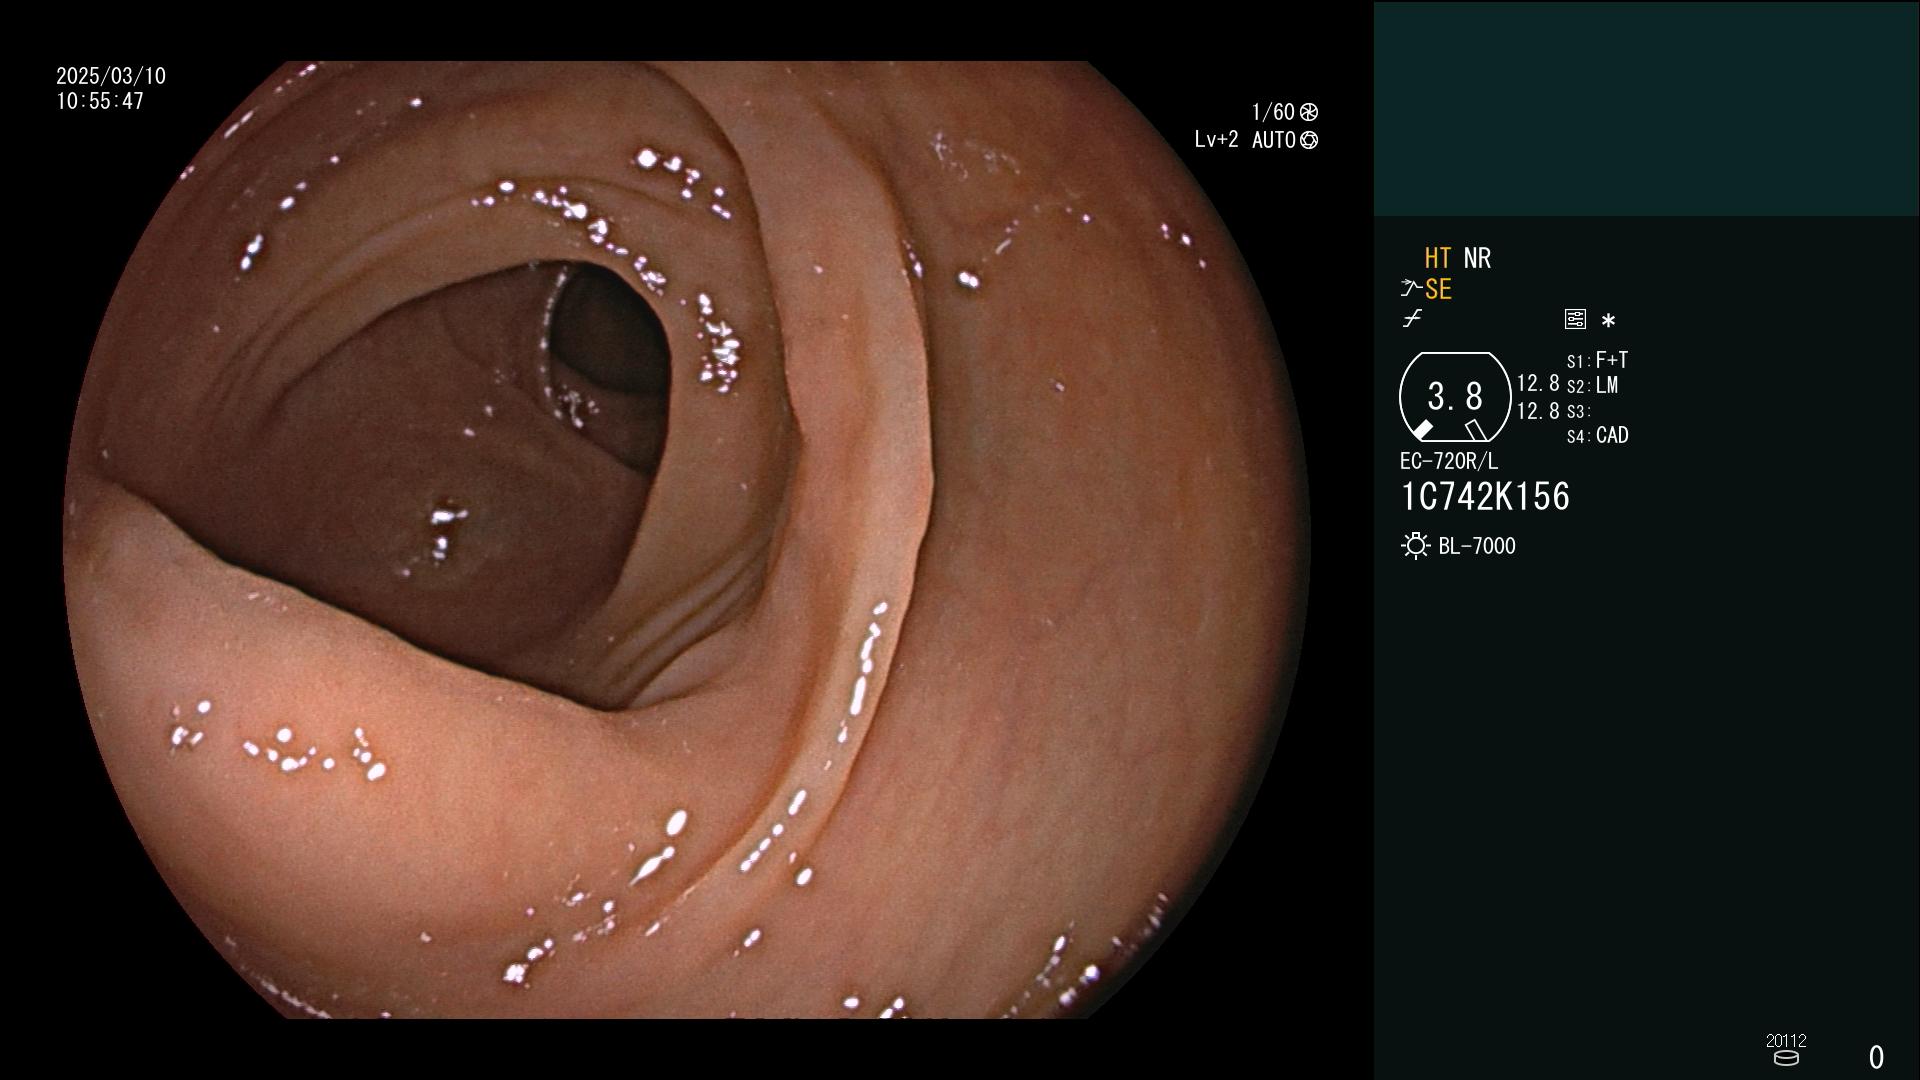Click the hollow channel marker in scope diagram
This screenshot has width=1920, height=1080.
tap(1475, 430)
